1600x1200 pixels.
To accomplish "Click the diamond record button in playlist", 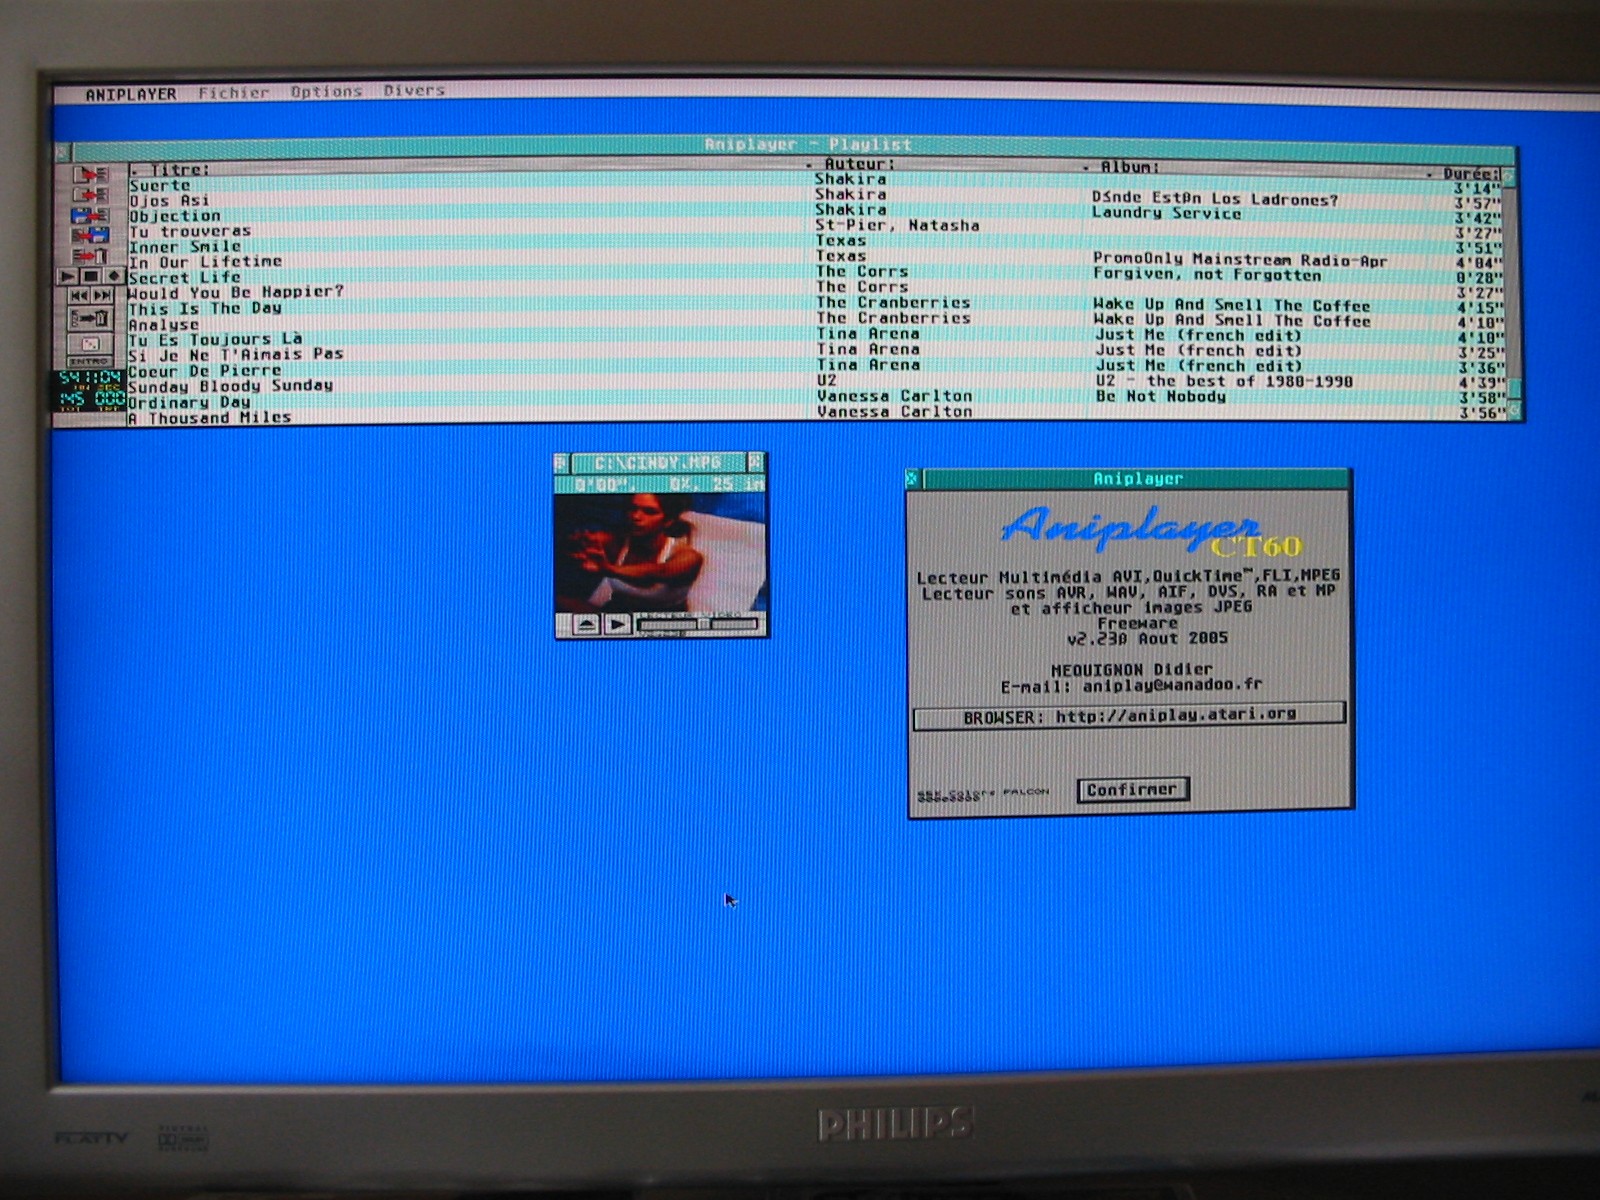I will [113, 276].
